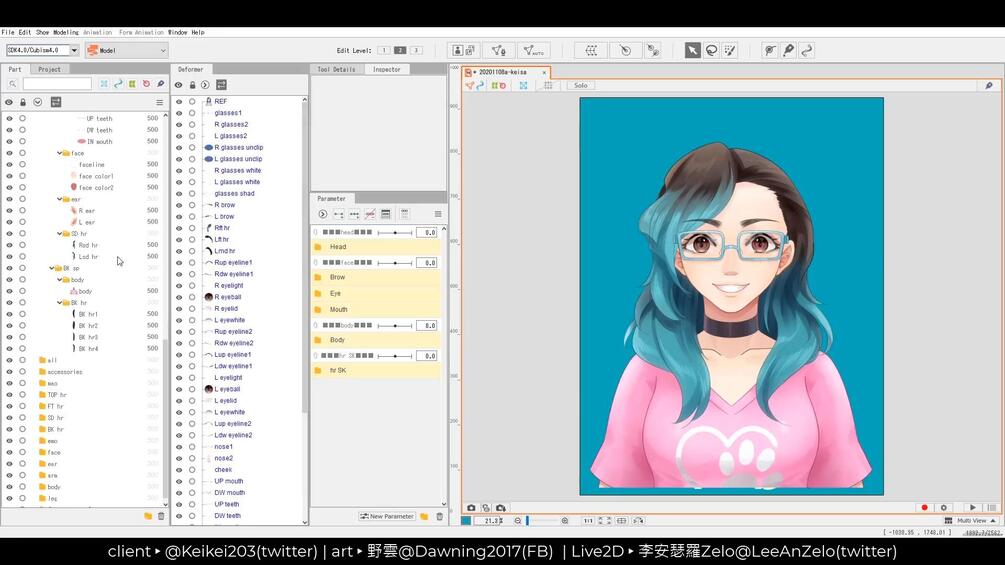Click the search icon in Part panel
The width and height of the screenshot is (1005, 565).
[x=12, y=84]
